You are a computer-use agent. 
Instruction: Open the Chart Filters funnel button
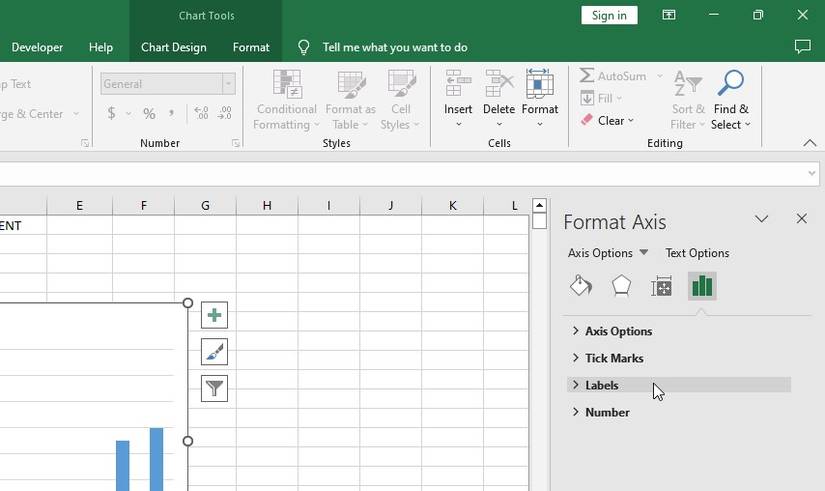point(214,388)
